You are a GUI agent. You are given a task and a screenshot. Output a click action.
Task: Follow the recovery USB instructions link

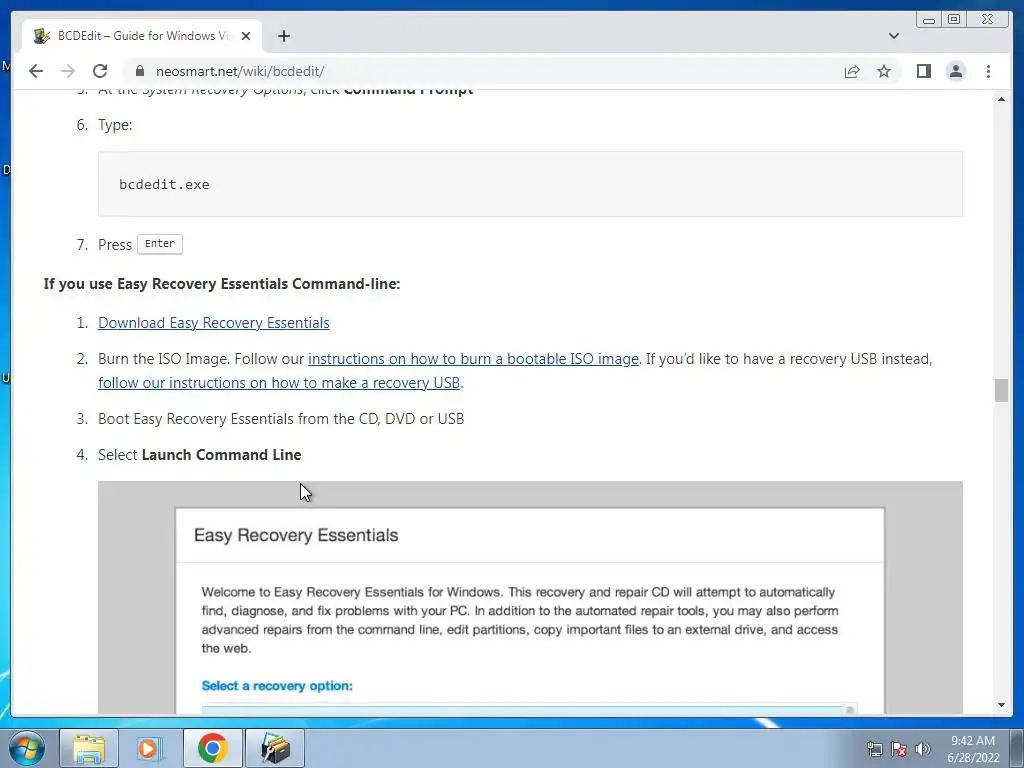coord(279,383)
